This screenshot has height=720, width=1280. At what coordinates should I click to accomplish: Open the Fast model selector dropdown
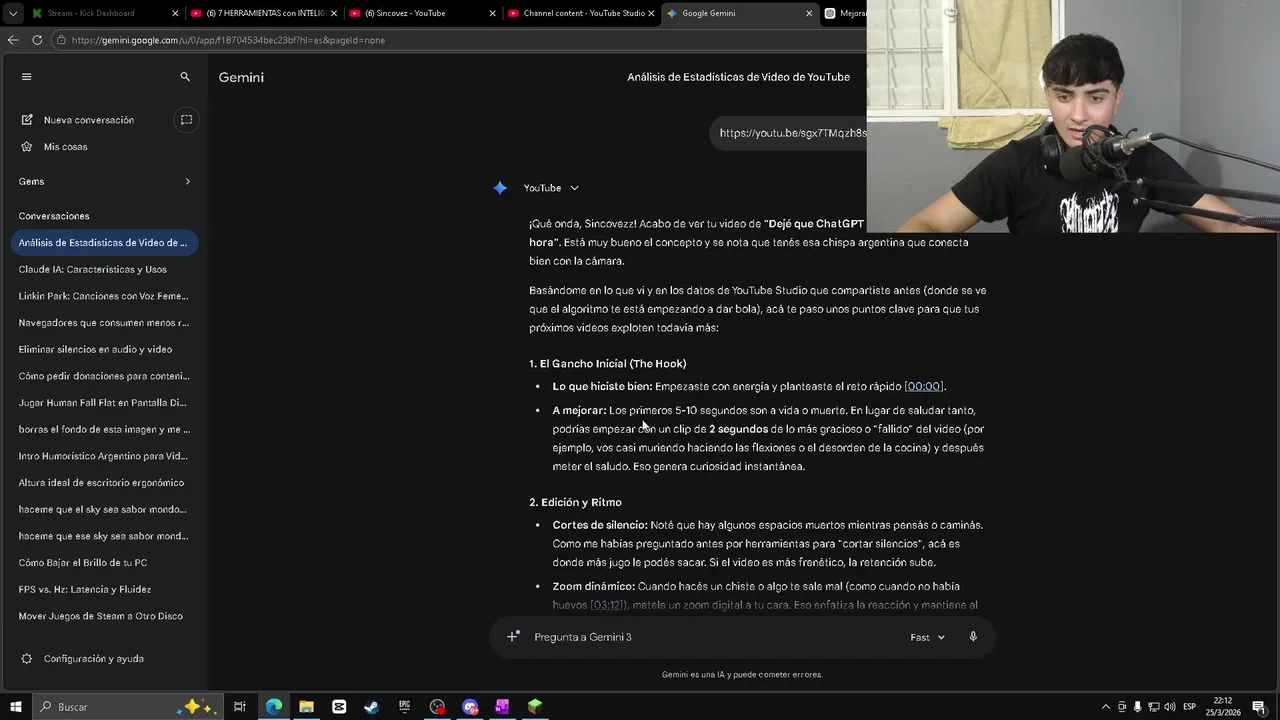[x=927, y=637]
